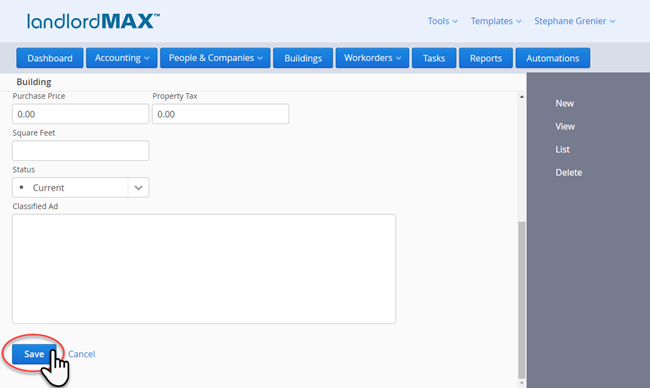The width and height of the screenshot is (650, 388).
Task: Click the Status dropdown chevron arrow
Action: click(138, 188)
